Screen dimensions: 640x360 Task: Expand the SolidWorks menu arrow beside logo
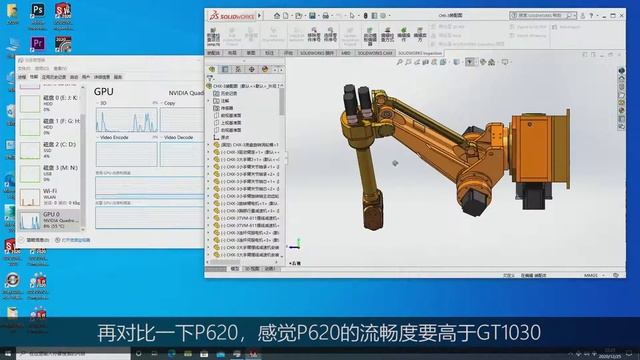(x=260, y=16)
